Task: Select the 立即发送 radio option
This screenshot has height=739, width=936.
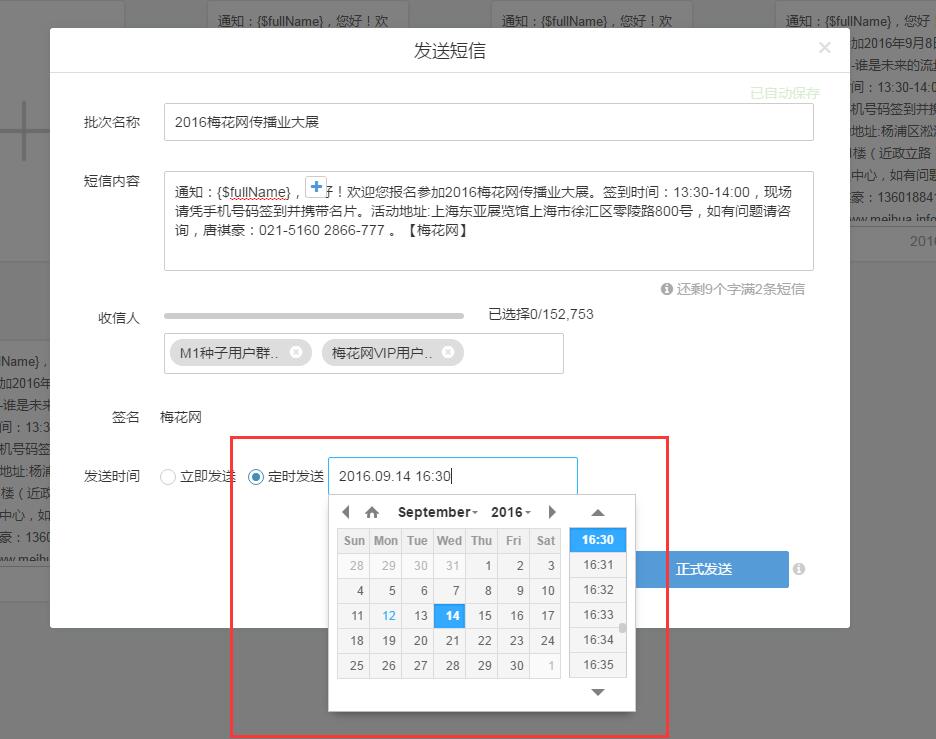Action: 168,477
